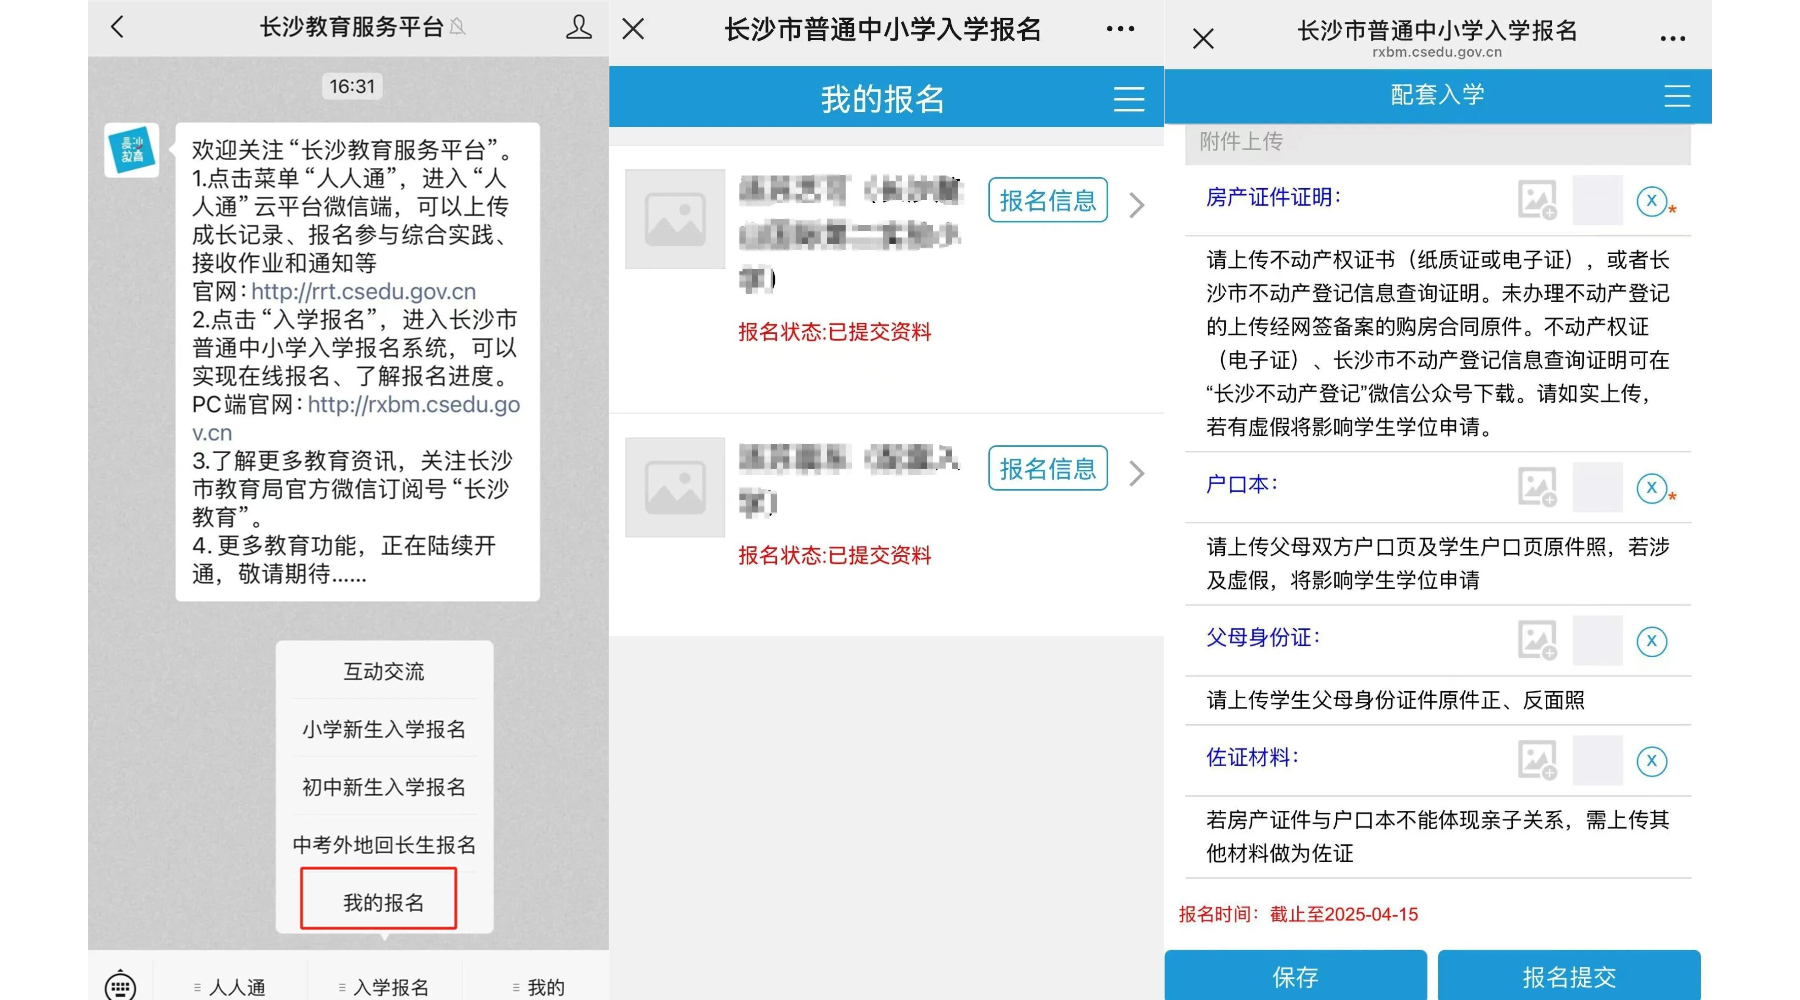Screen dimensions: 1800x1000
Task: Click the 保存 button
Action: [x=1295, y=976]
